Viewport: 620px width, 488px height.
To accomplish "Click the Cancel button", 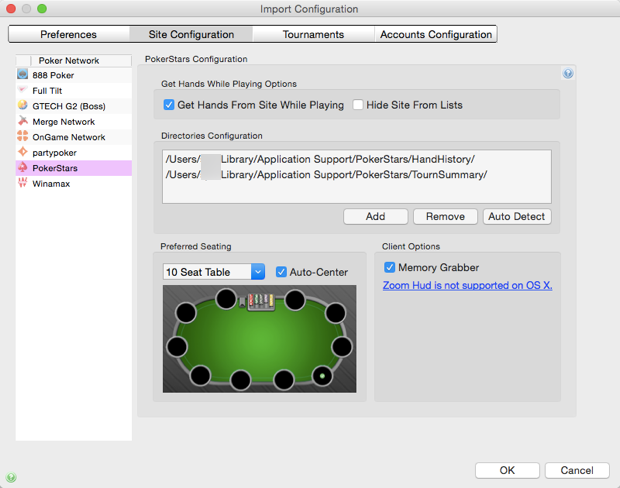I will coord(577,470).
